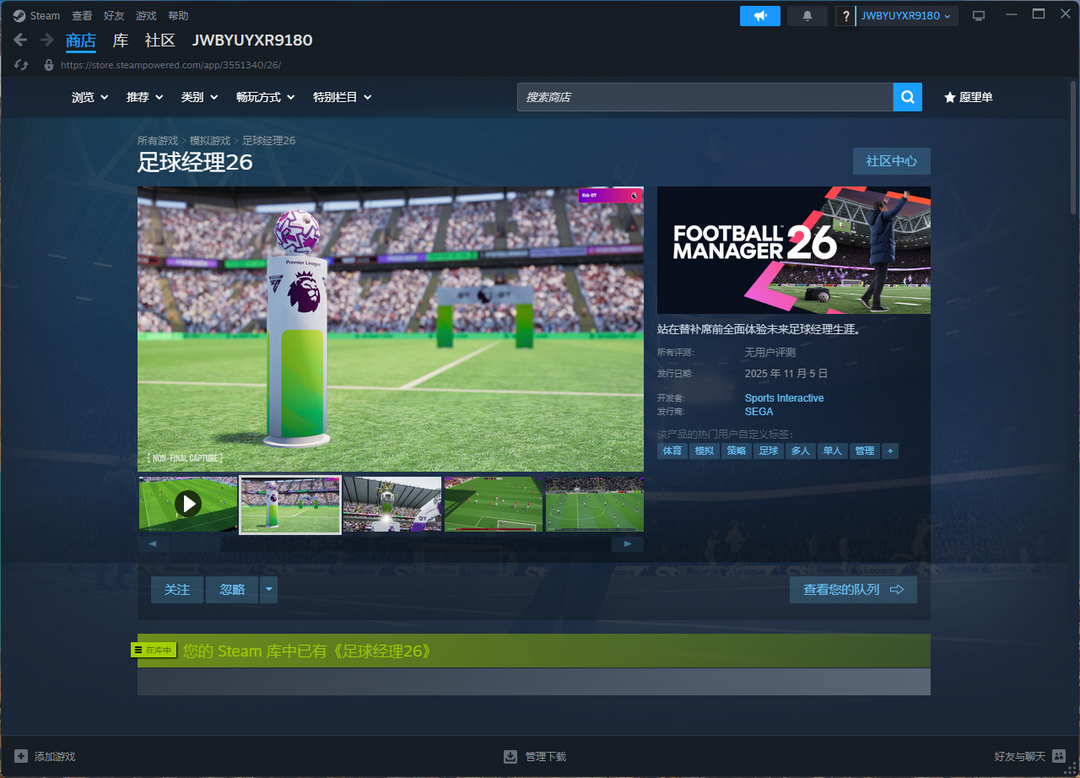Screen dimensions: 1080x778
Task: Expand the 类别 dropdown menu
Action: pyautogui.click(x=199, y=97)
